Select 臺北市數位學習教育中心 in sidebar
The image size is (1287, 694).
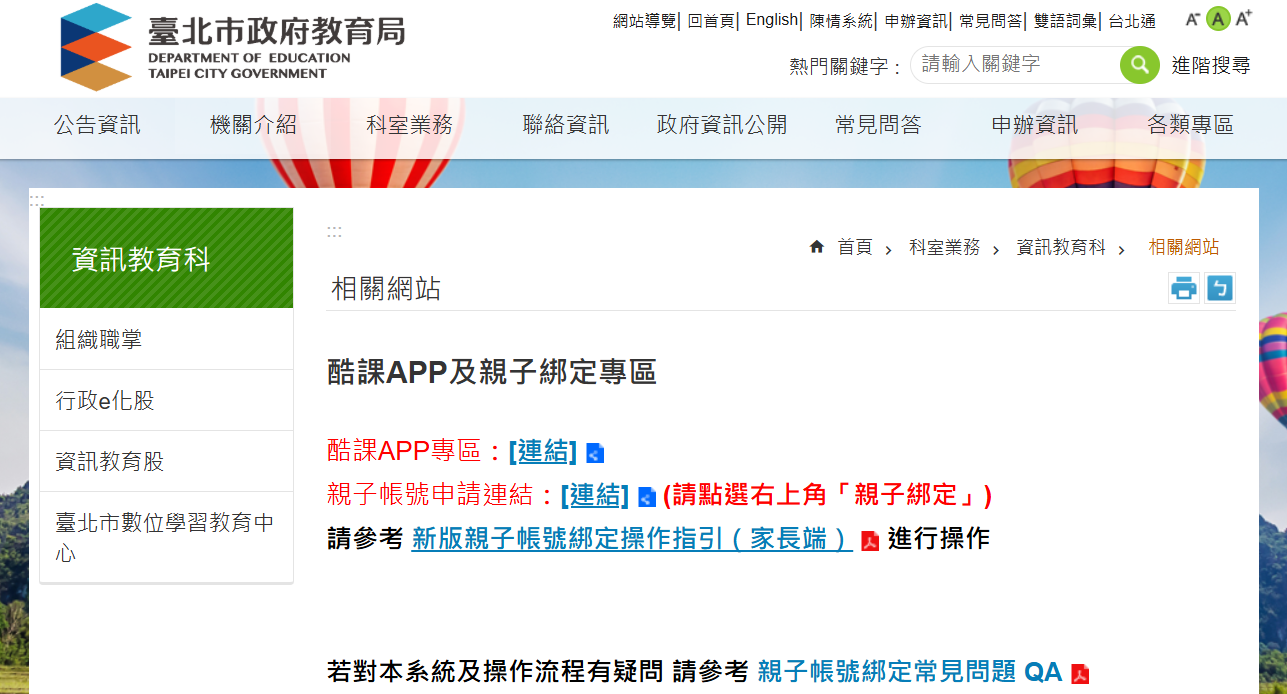[x=166, y=537]
